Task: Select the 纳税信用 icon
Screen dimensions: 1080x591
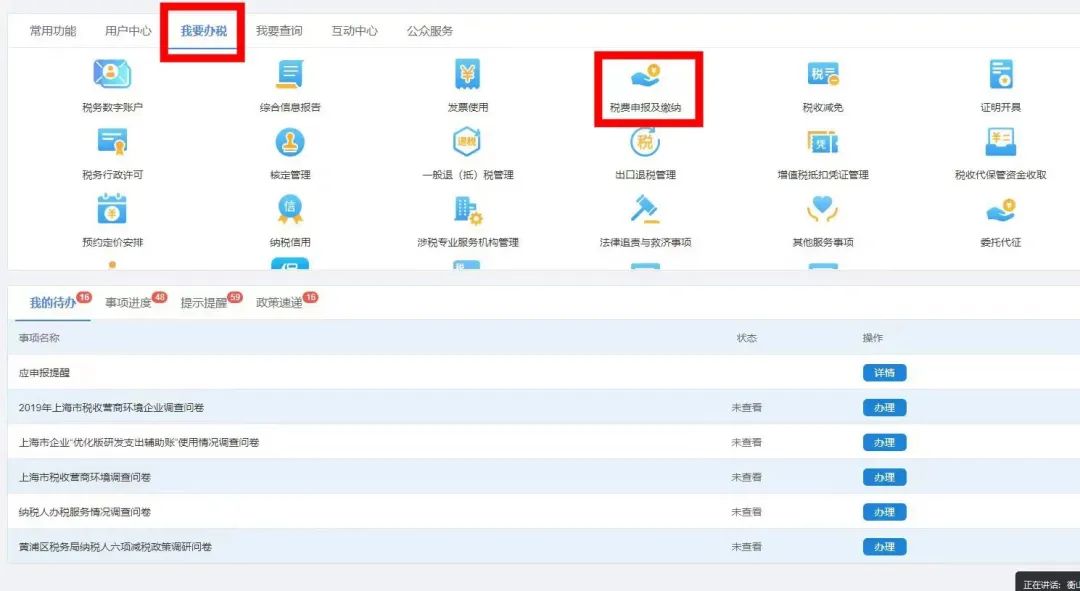Action: click(x=290, y=211)
